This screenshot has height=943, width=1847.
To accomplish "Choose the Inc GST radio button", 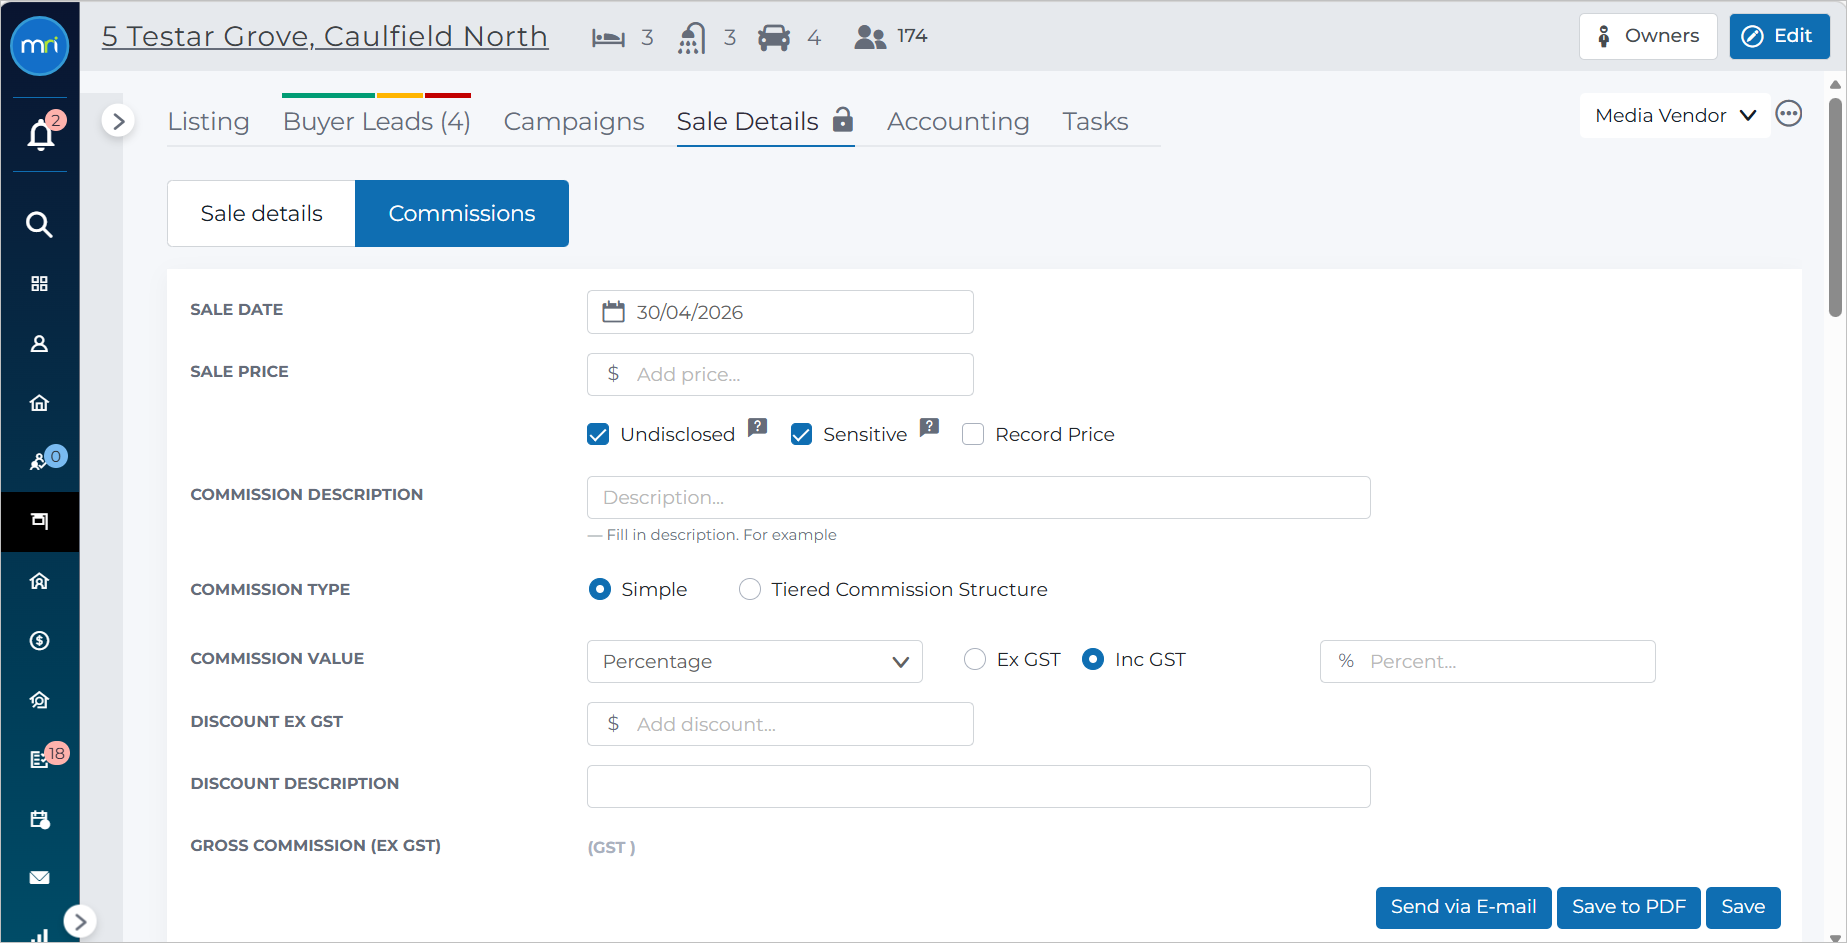I will [1093, 659].
